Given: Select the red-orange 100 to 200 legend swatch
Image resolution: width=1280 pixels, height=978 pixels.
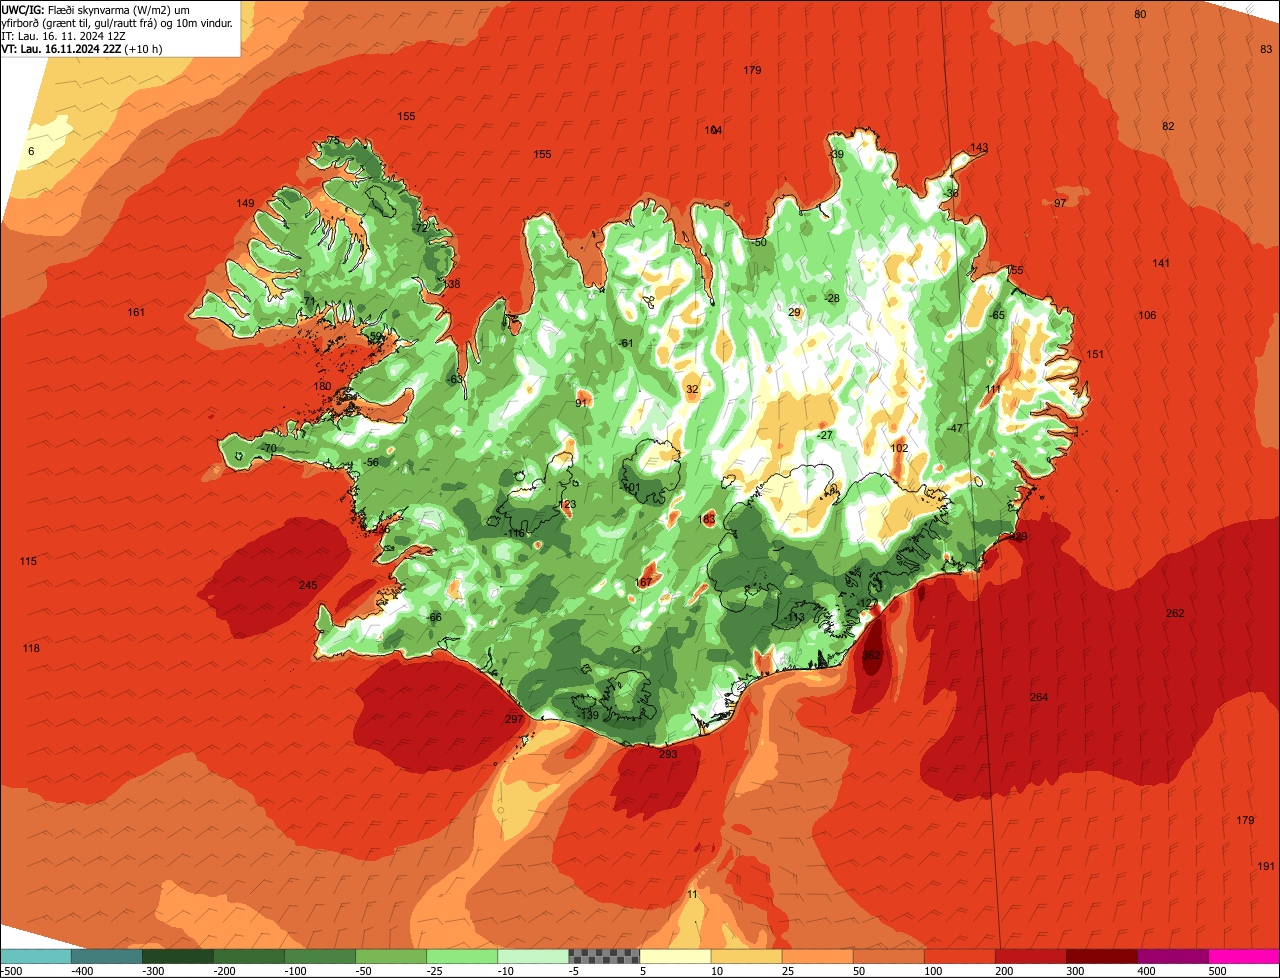Looking at the screenshot, I should point(960,956).
